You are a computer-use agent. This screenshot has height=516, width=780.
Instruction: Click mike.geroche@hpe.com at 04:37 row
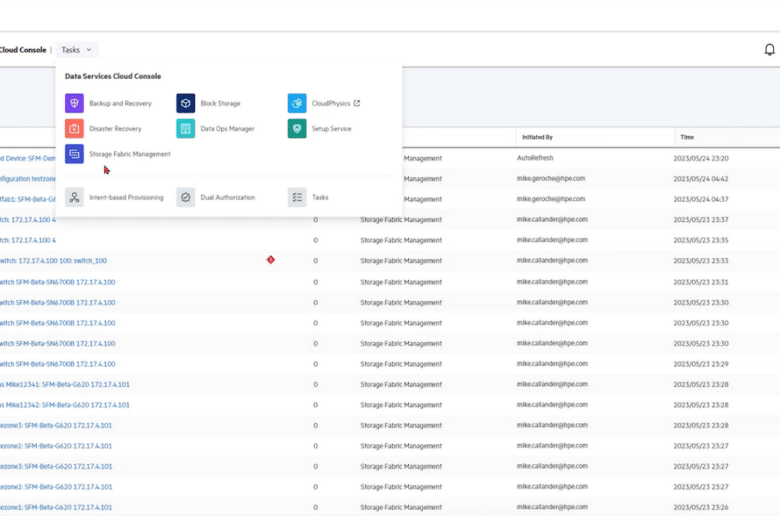pos(551,199)
